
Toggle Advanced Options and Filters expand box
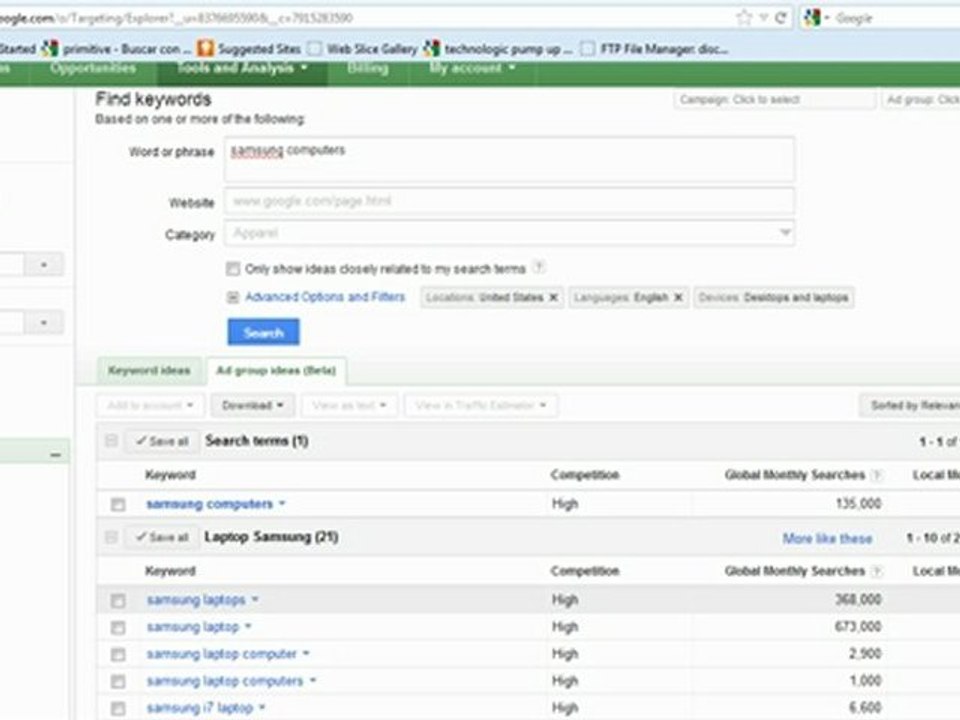click(x=233, y=298)
